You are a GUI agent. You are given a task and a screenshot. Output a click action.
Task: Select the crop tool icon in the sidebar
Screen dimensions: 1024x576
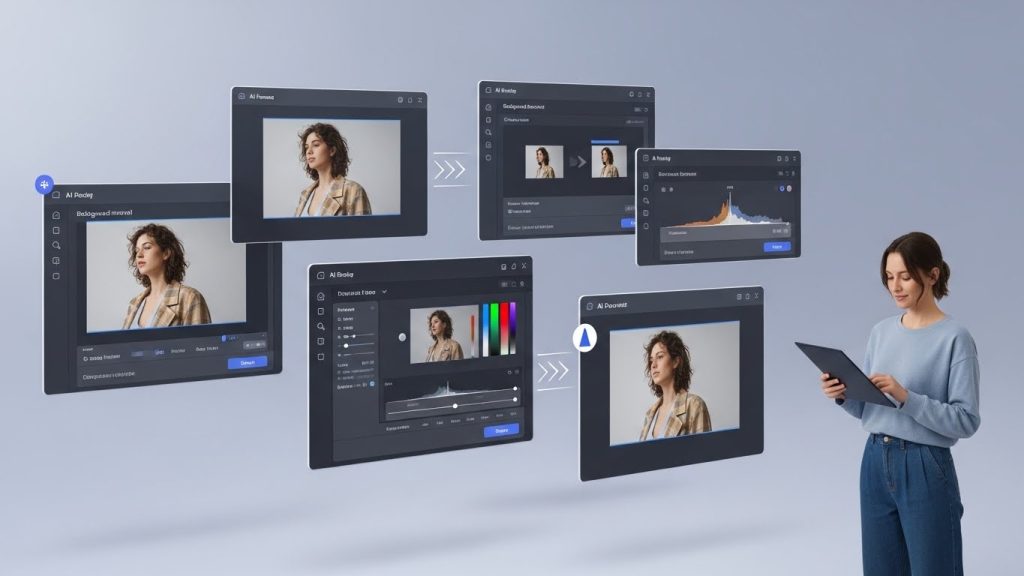tap(56, 231)
